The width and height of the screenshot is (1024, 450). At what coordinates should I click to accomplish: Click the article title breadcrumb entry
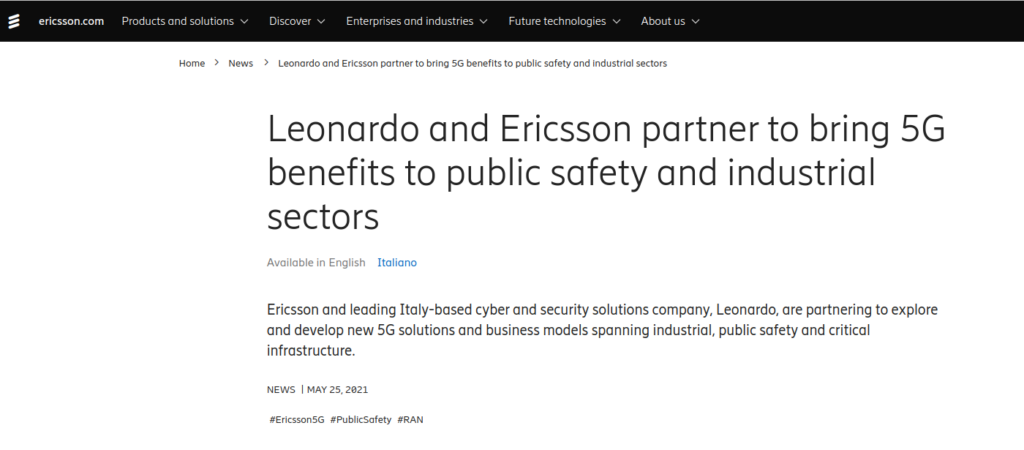pos(474,63)
